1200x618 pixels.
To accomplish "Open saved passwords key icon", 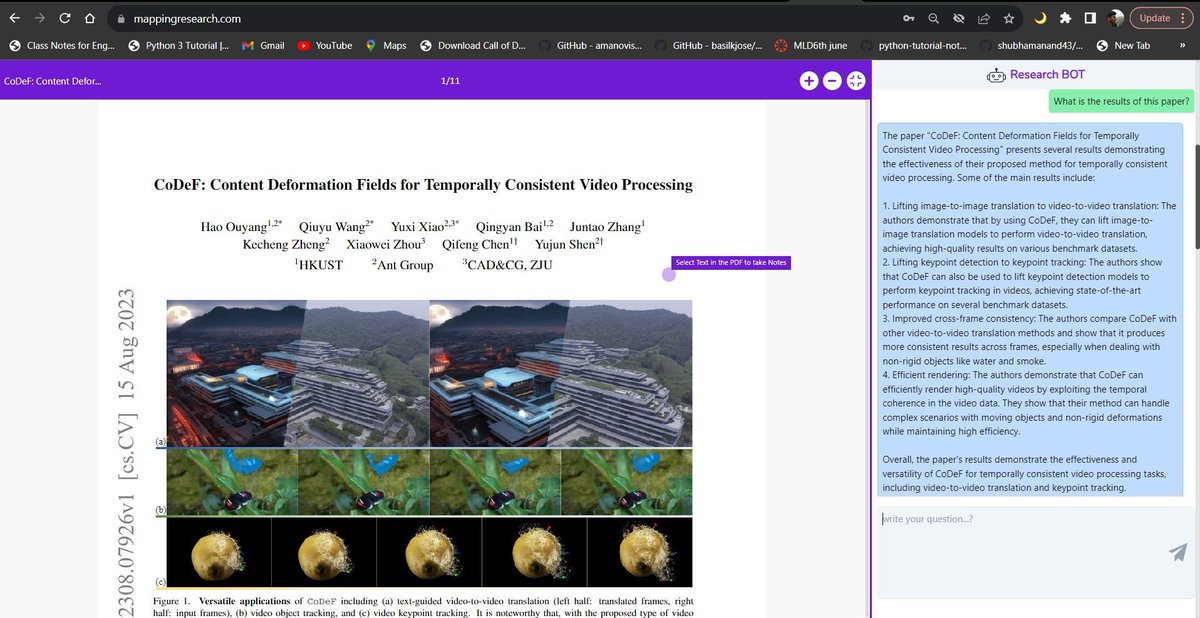I will tap(908, 18).
